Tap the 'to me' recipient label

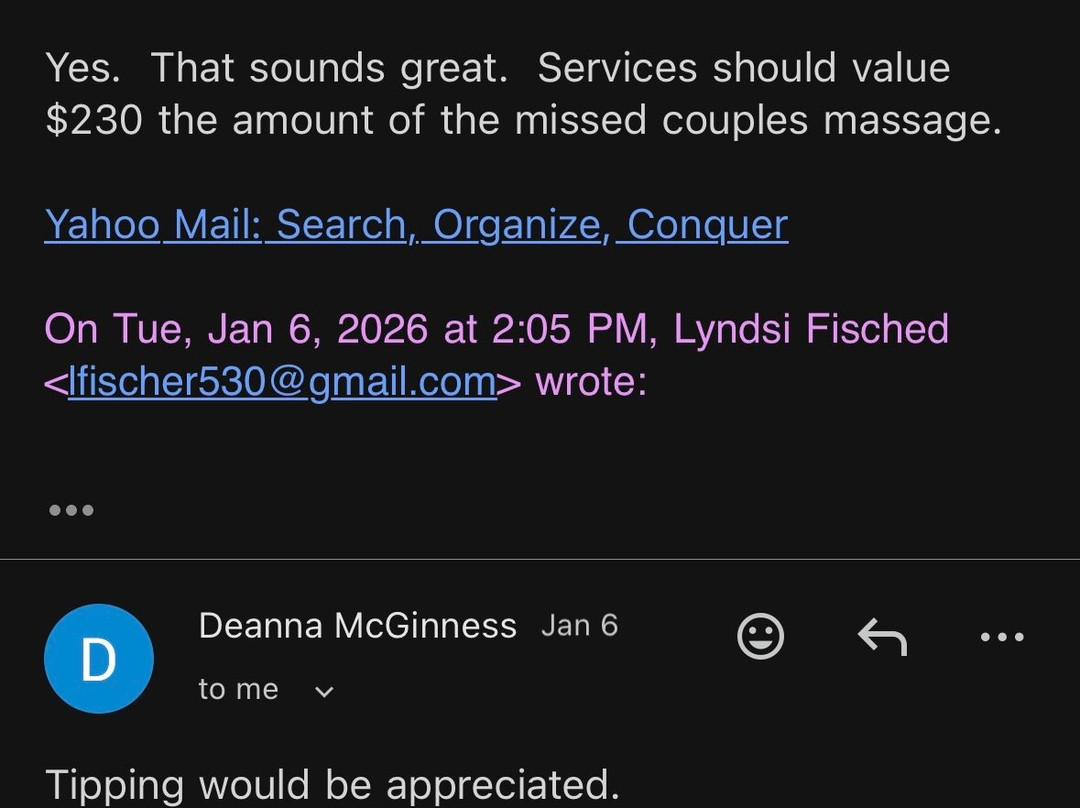[x=238, y=690]
